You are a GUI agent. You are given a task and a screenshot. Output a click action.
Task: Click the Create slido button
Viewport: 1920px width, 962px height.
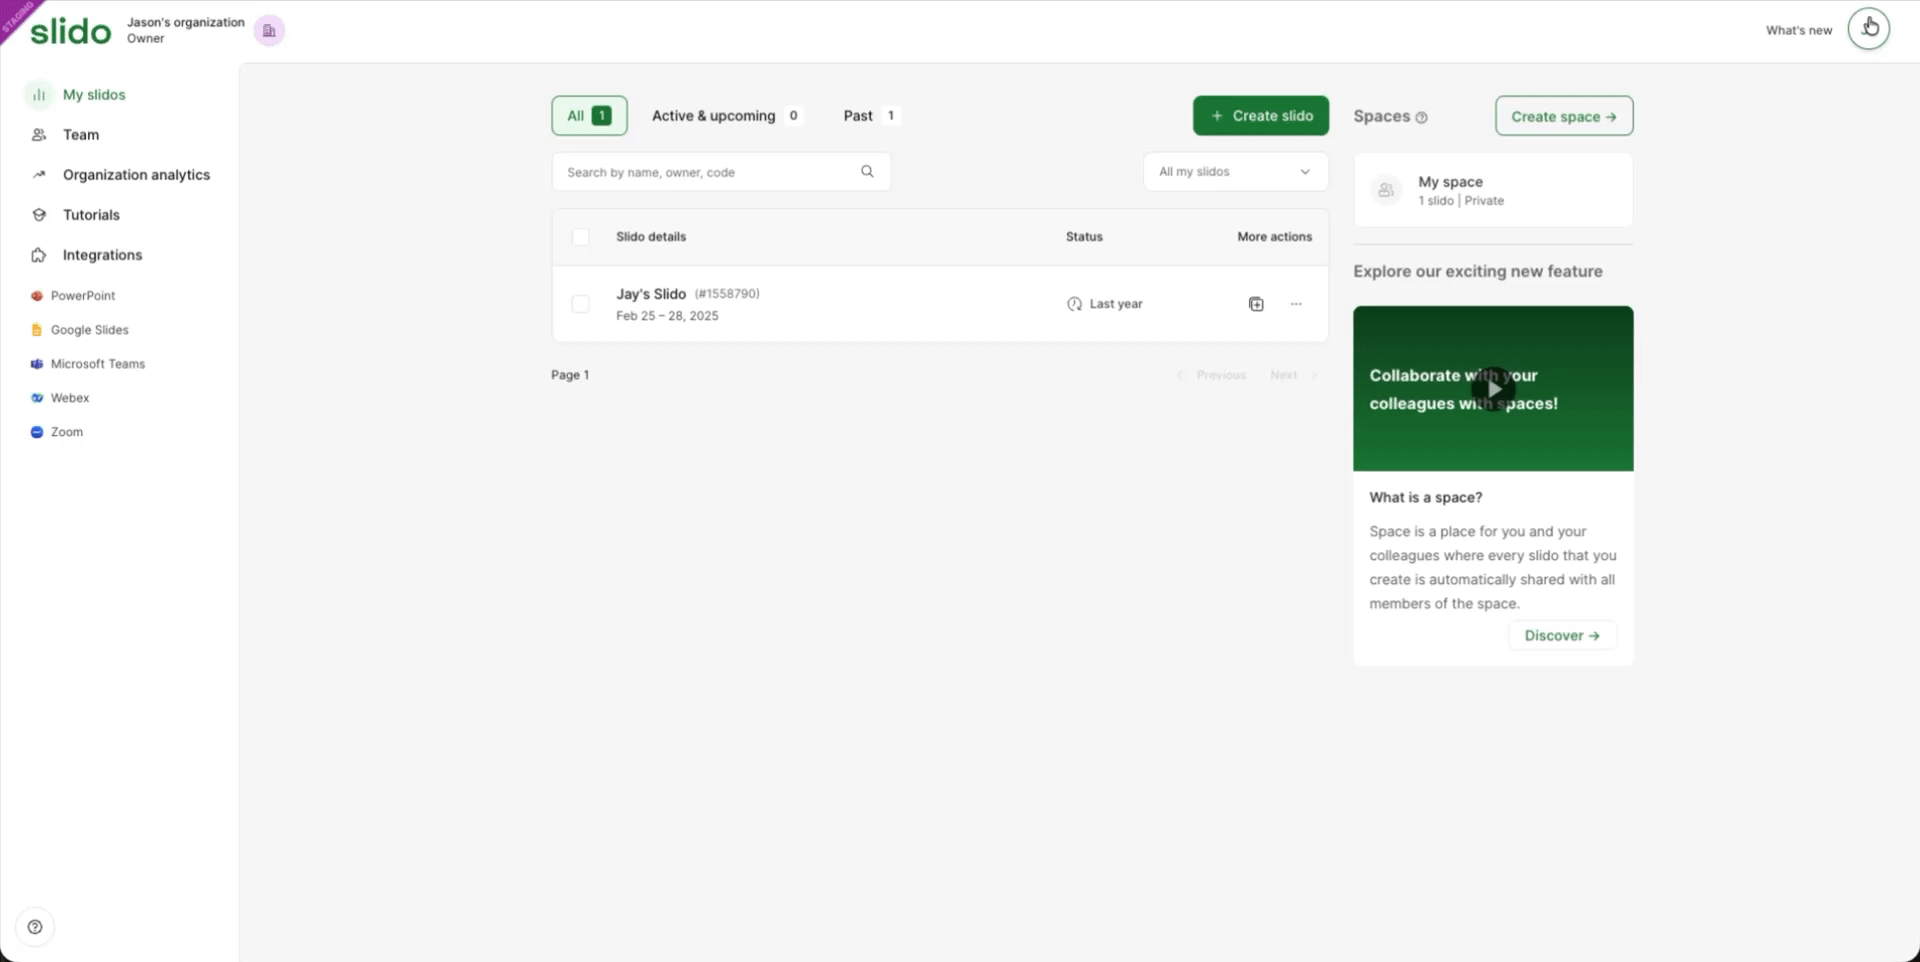[x=1260, y=116]
